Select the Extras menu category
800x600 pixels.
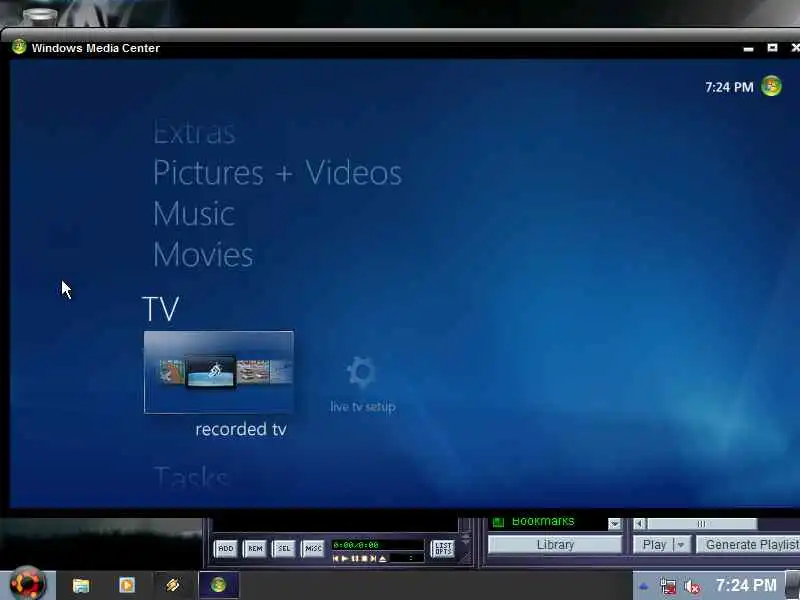tap(194, 133)
